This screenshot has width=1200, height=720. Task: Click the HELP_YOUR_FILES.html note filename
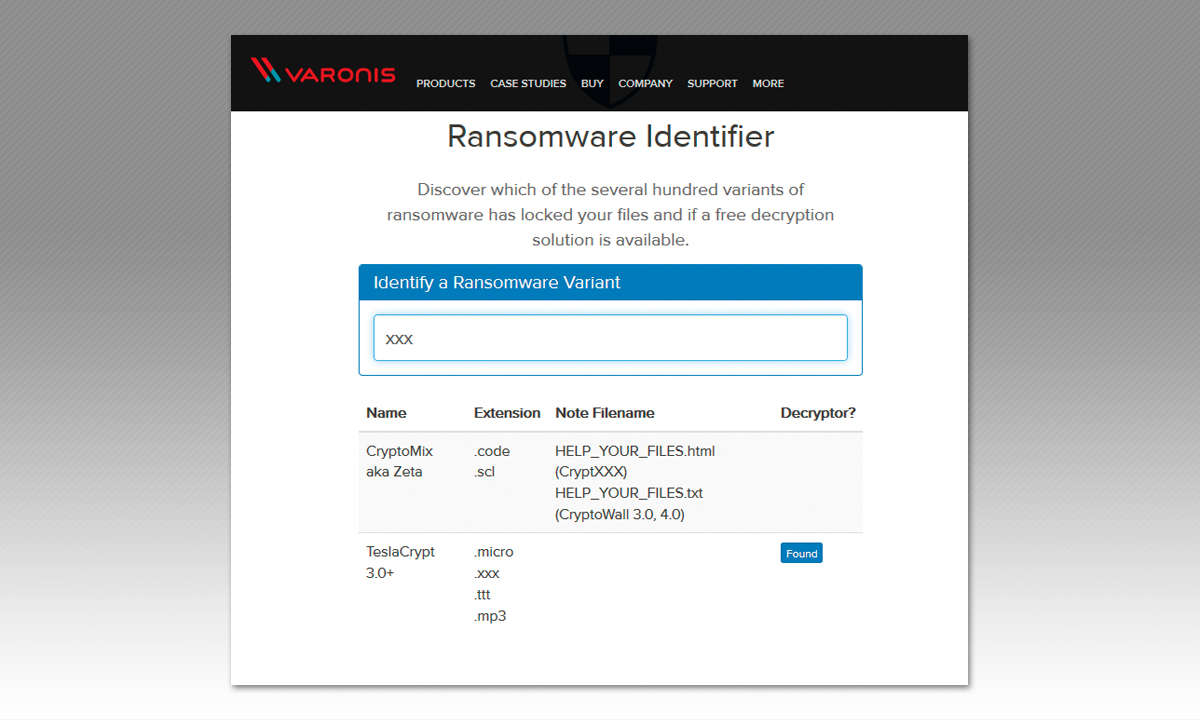click(x=635, y=451)
